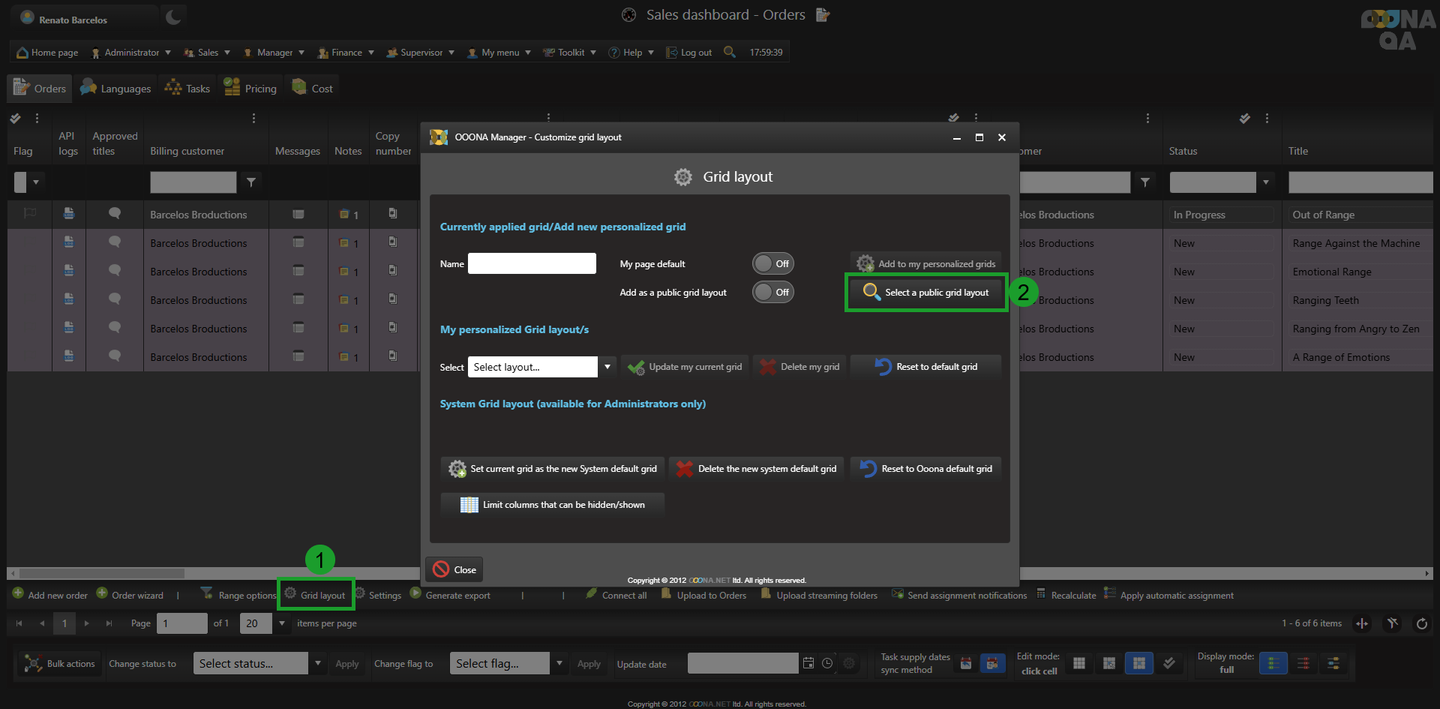Enable the full display mode button

coord(1272,663)
